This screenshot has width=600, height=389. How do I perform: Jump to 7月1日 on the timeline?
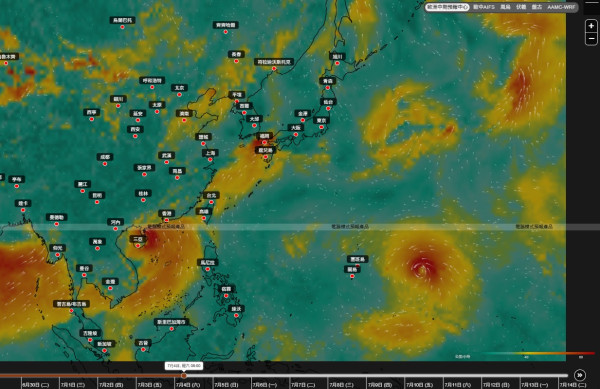click(73, 385)
